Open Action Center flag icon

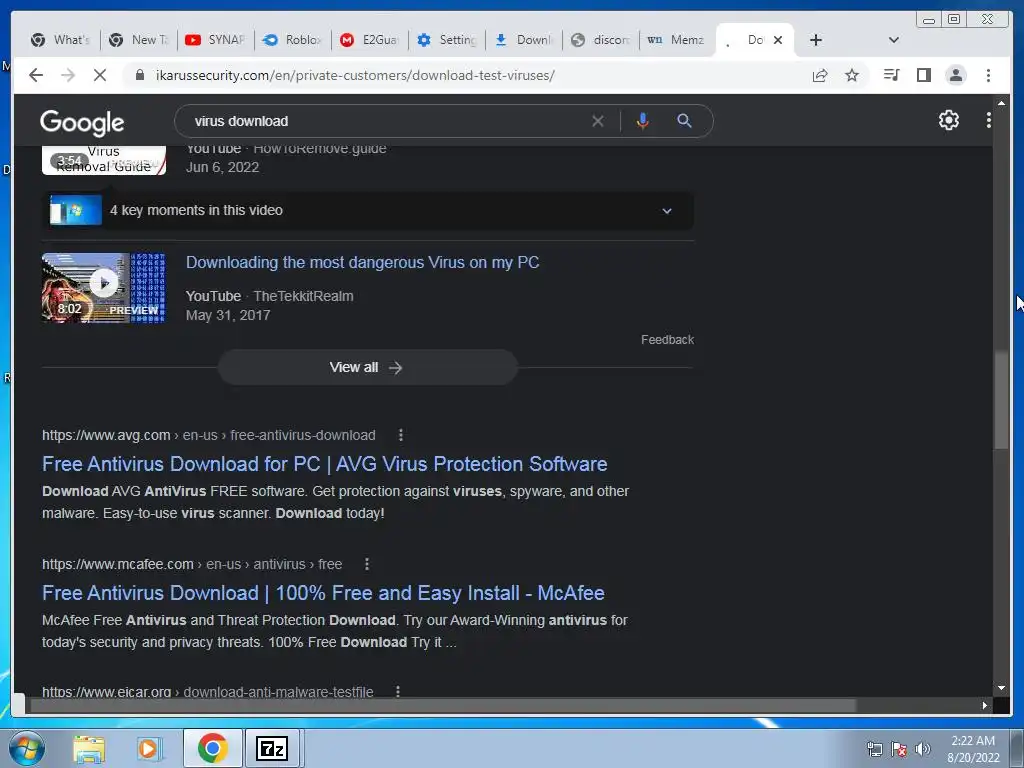pos(899,749)
